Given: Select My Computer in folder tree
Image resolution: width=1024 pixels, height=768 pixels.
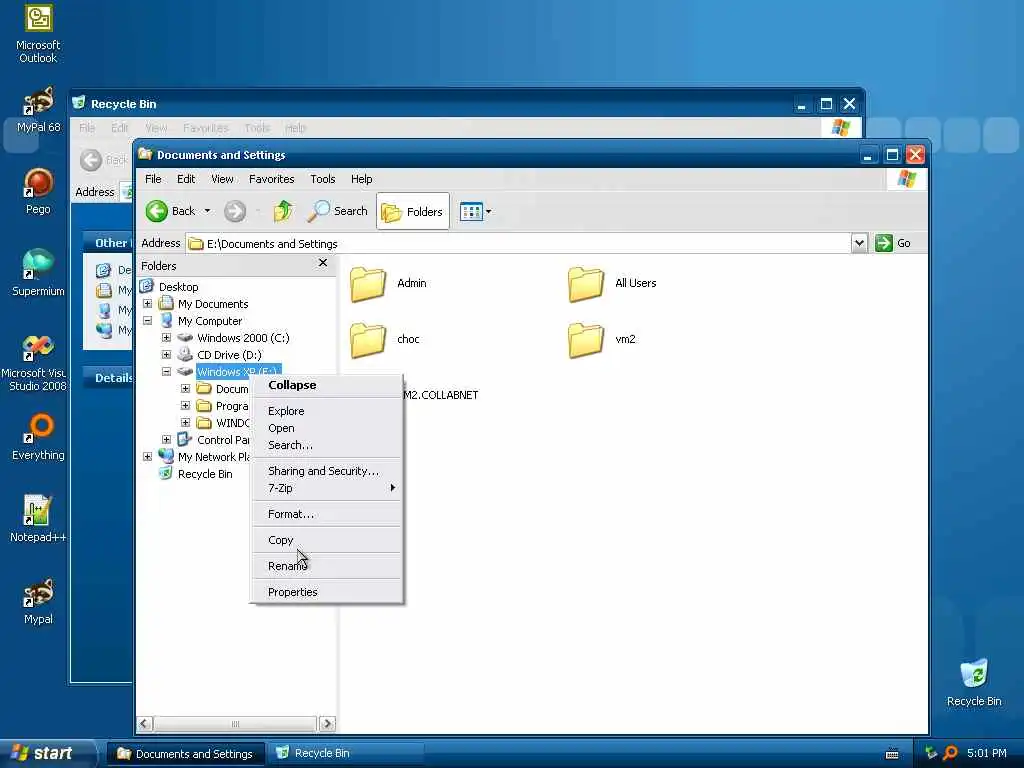Looking at the screenshot, I should click(210, 321).
